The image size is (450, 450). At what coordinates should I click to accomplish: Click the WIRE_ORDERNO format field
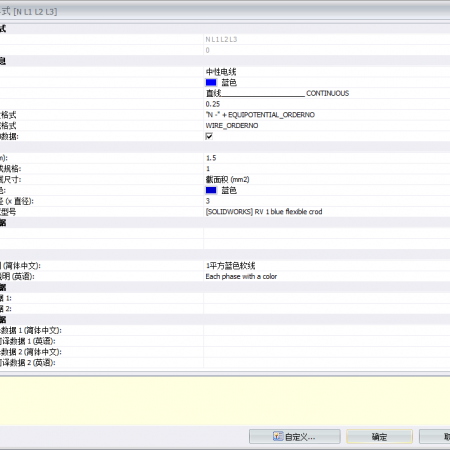click(x=327, y=125)
